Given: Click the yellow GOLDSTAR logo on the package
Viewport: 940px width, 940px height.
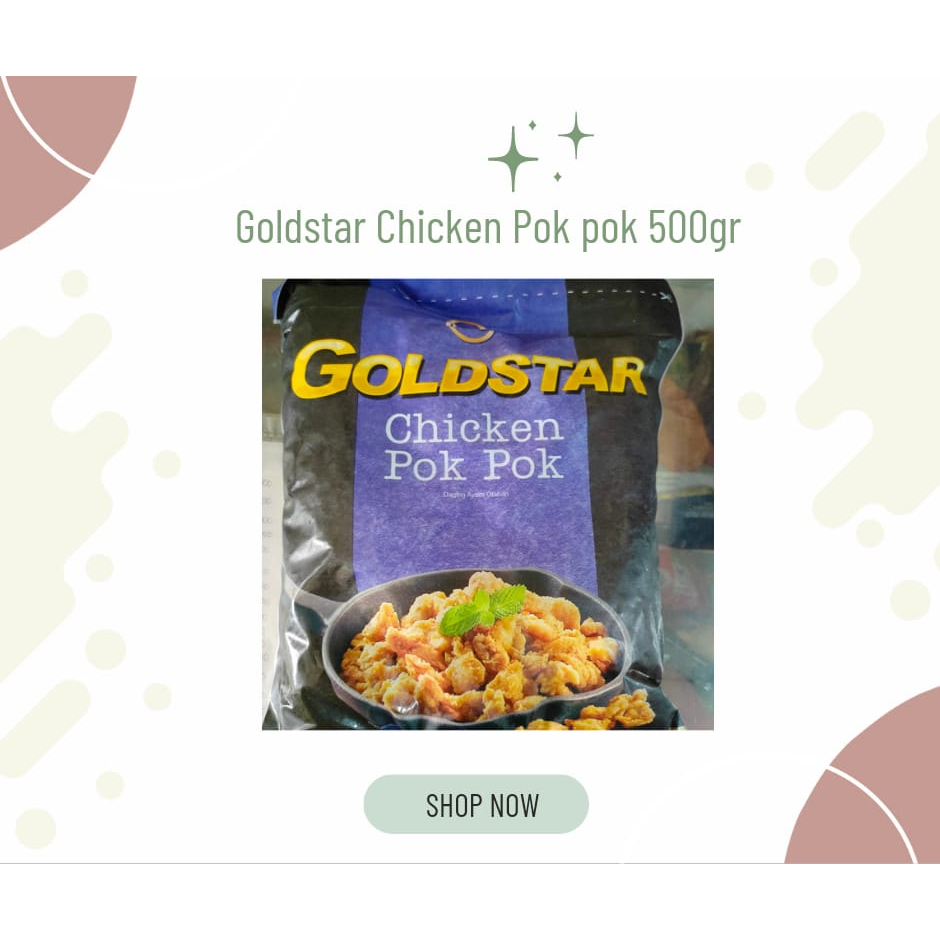Looking at the screenshot, I should (469, 370).
